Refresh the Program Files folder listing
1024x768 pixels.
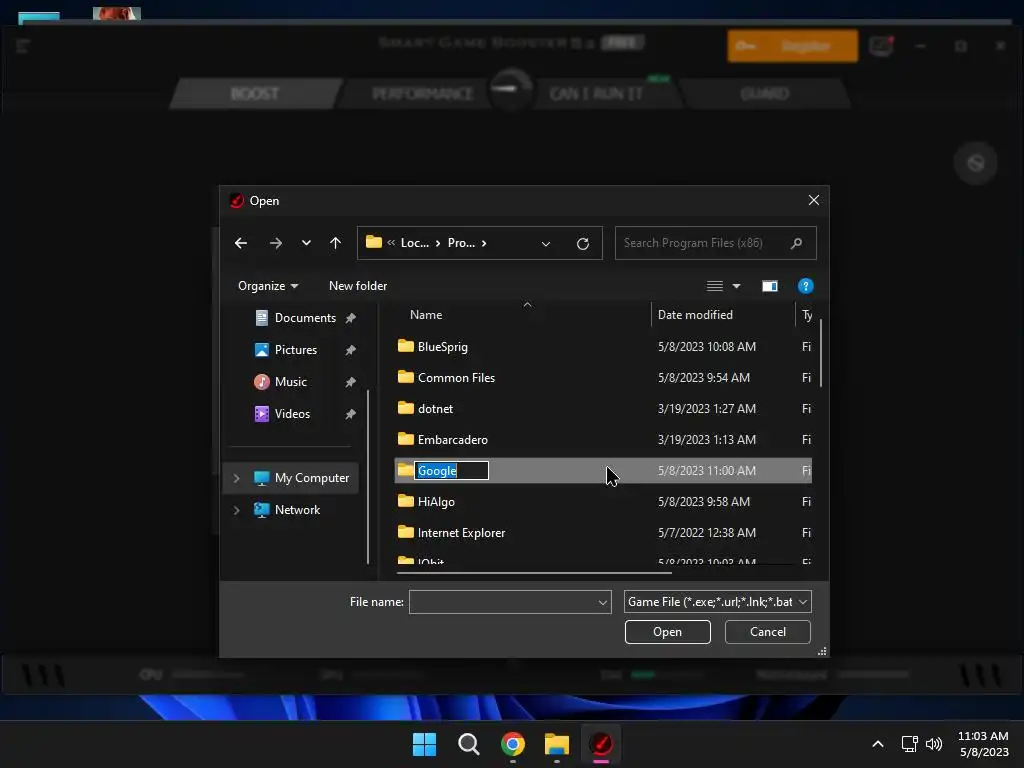tap(583, 243)
